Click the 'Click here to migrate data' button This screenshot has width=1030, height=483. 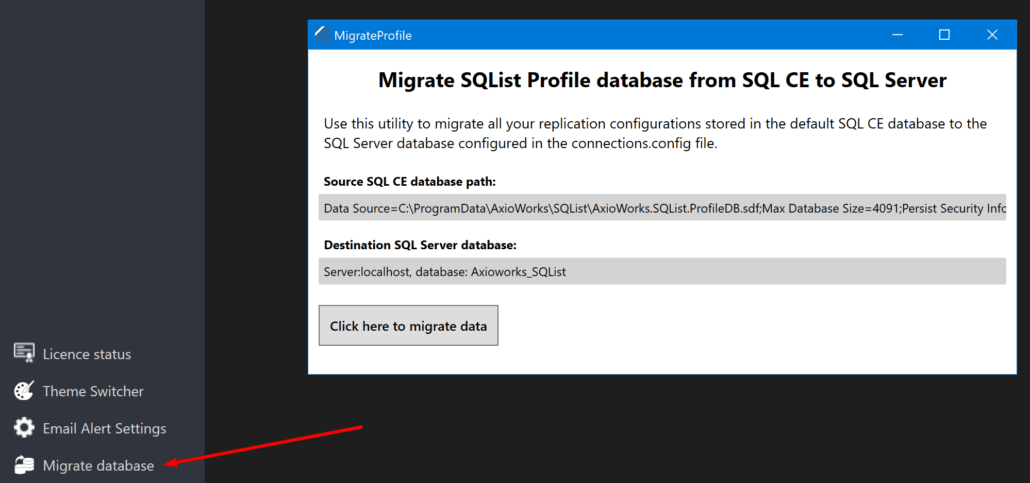[409, 325]
